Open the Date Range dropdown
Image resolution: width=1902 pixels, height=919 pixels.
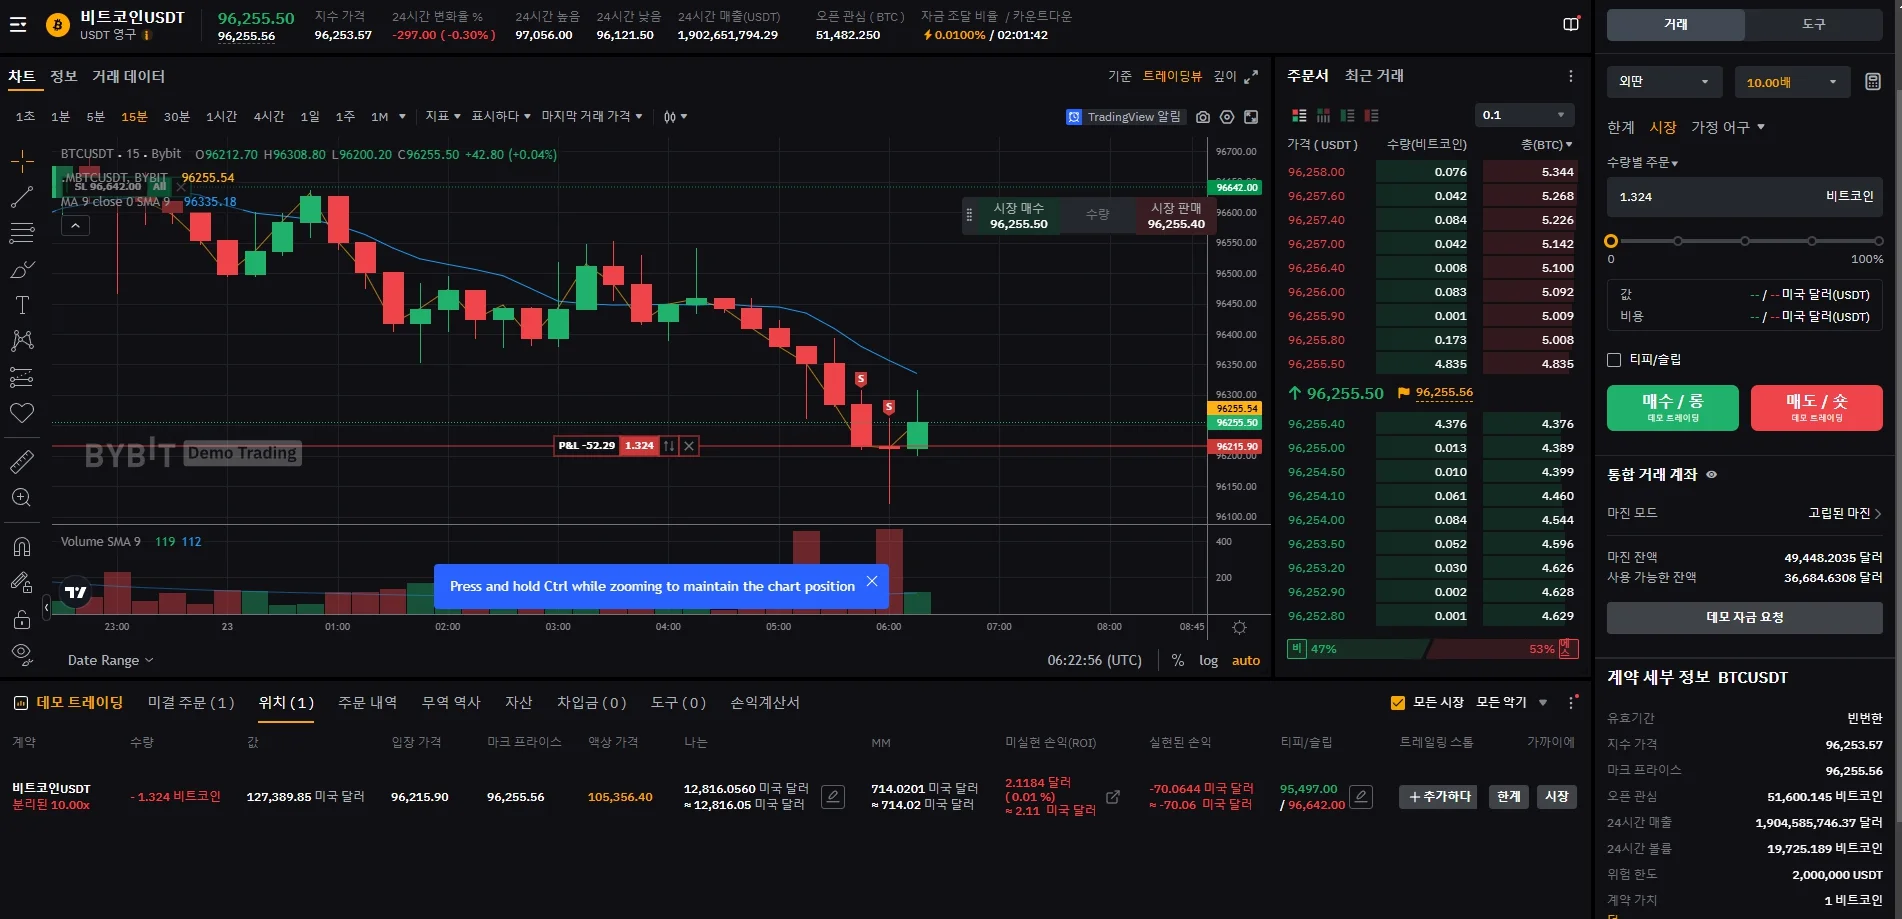[111, 661]
